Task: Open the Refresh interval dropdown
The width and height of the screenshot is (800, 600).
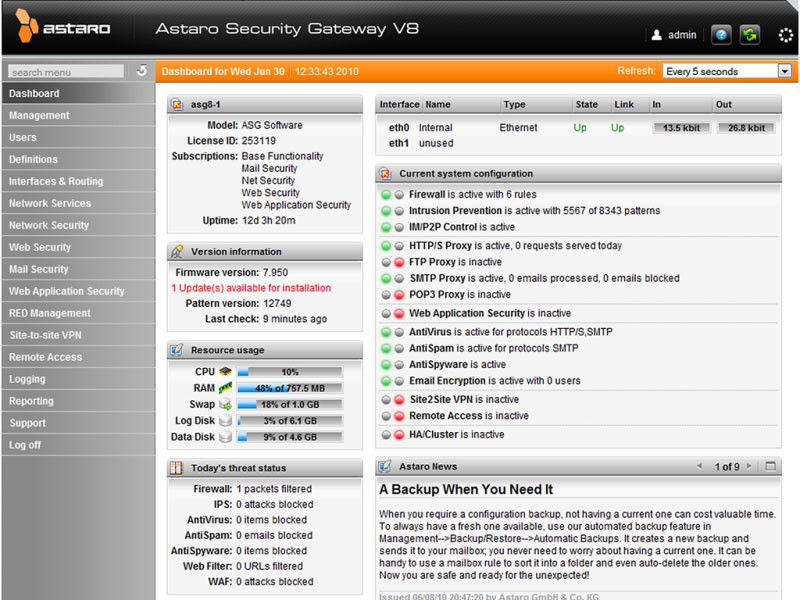Action: tap(785, 71)
